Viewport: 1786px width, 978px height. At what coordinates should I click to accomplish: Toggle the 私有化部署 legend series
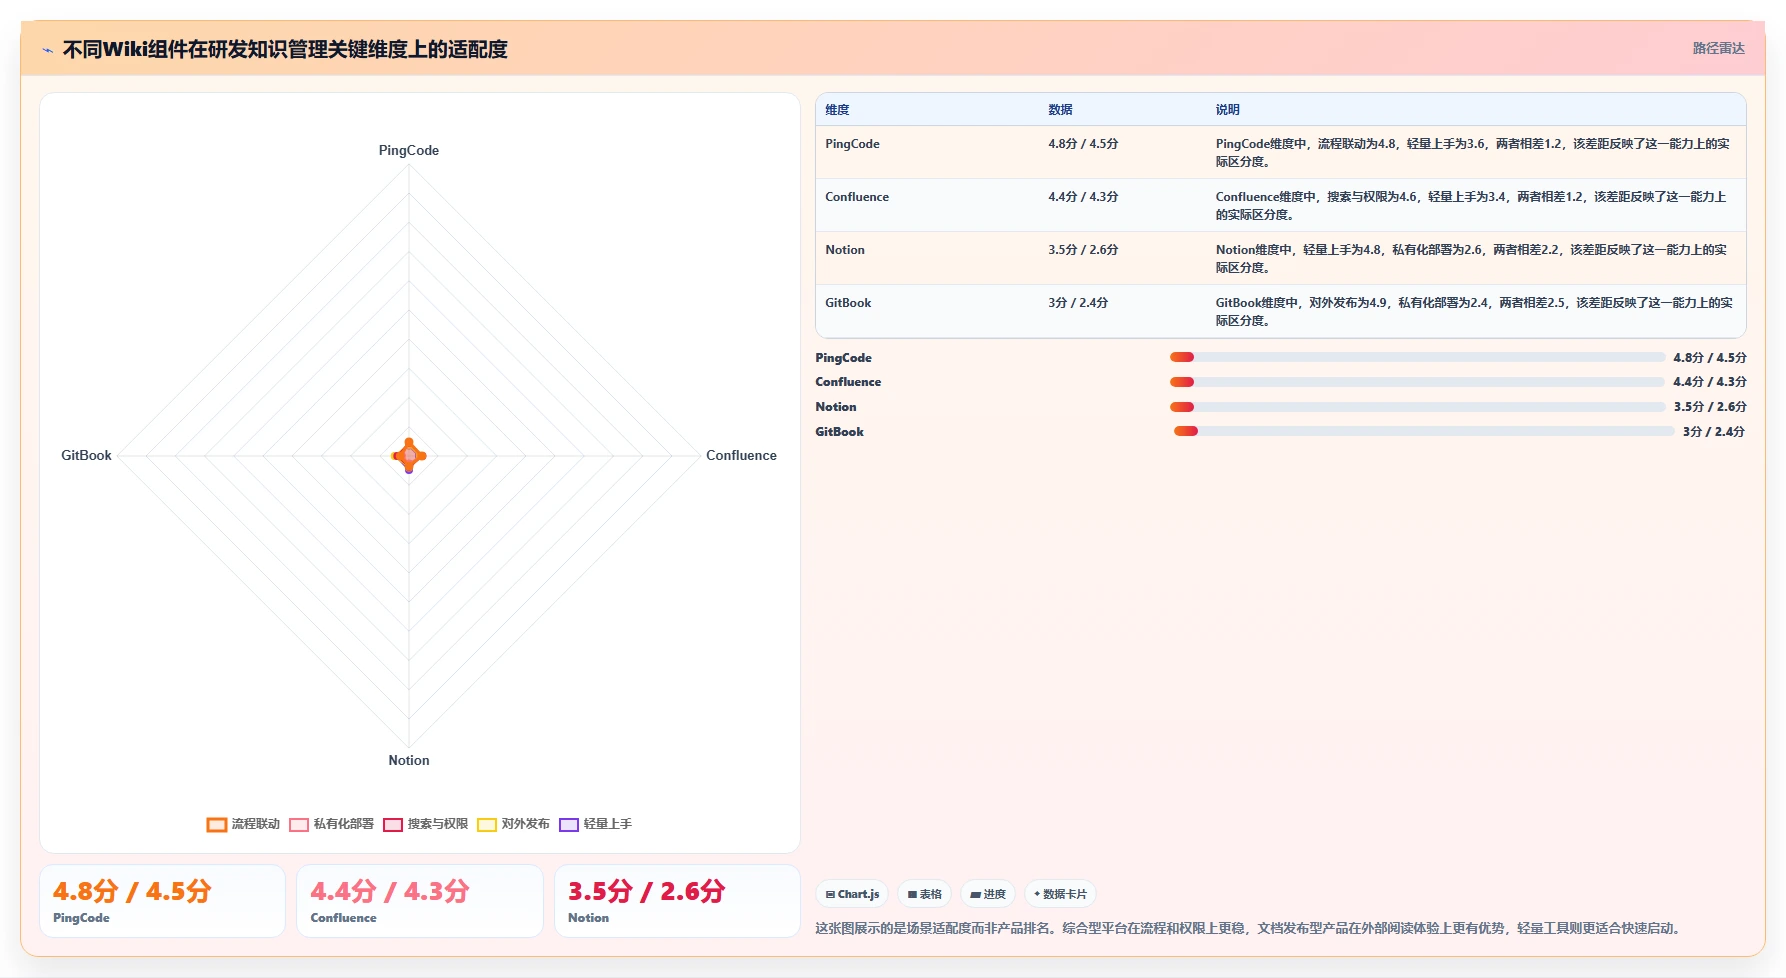click(x=331, y=824)
